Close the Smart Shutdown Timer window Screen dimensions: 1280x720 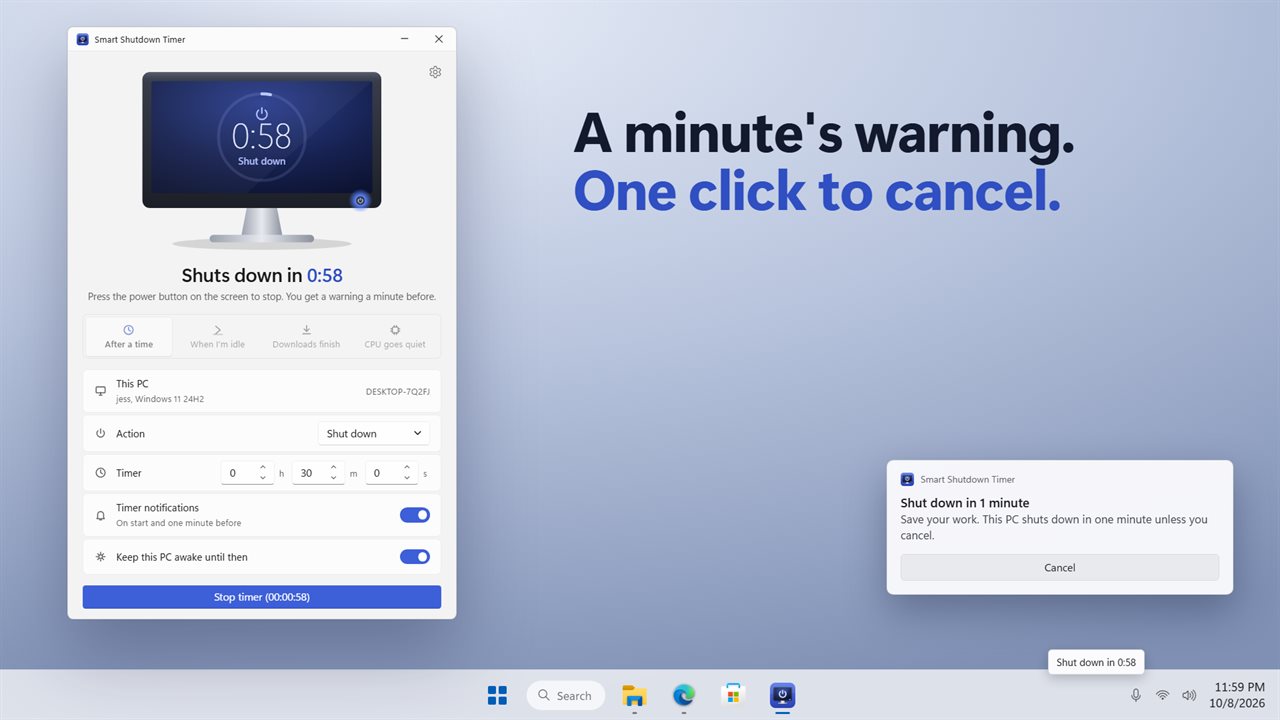[439, 39]
